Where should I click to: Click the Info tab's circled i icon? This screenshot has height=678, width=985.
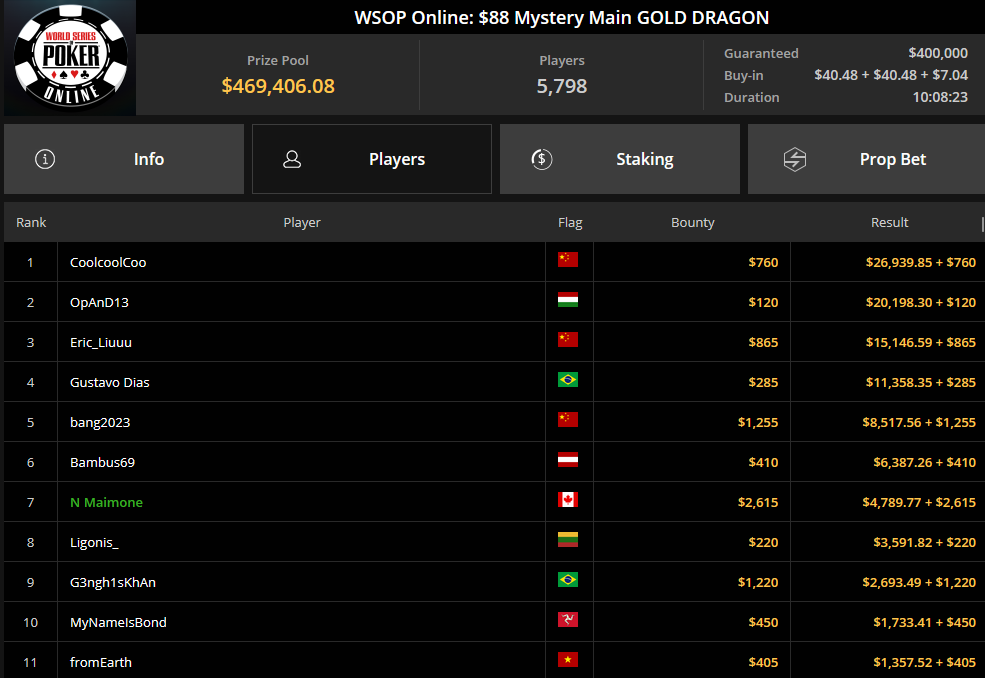pos(45,159)
